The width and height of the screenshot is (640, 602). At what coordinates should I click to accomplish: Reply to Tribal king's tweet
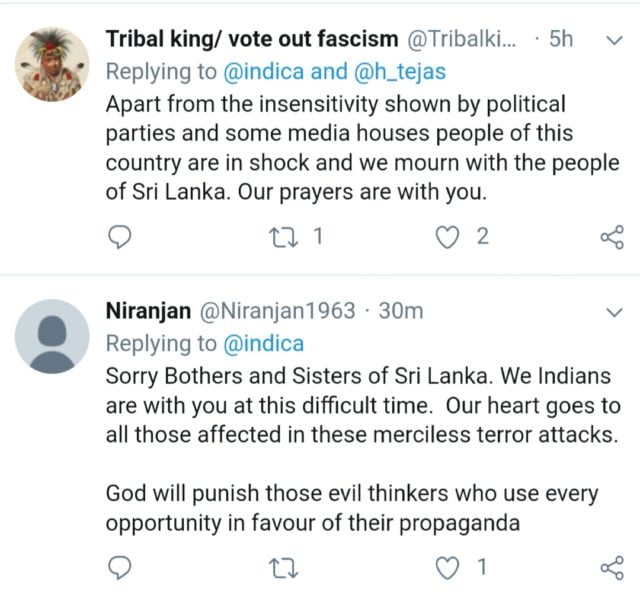click(120, 237)
